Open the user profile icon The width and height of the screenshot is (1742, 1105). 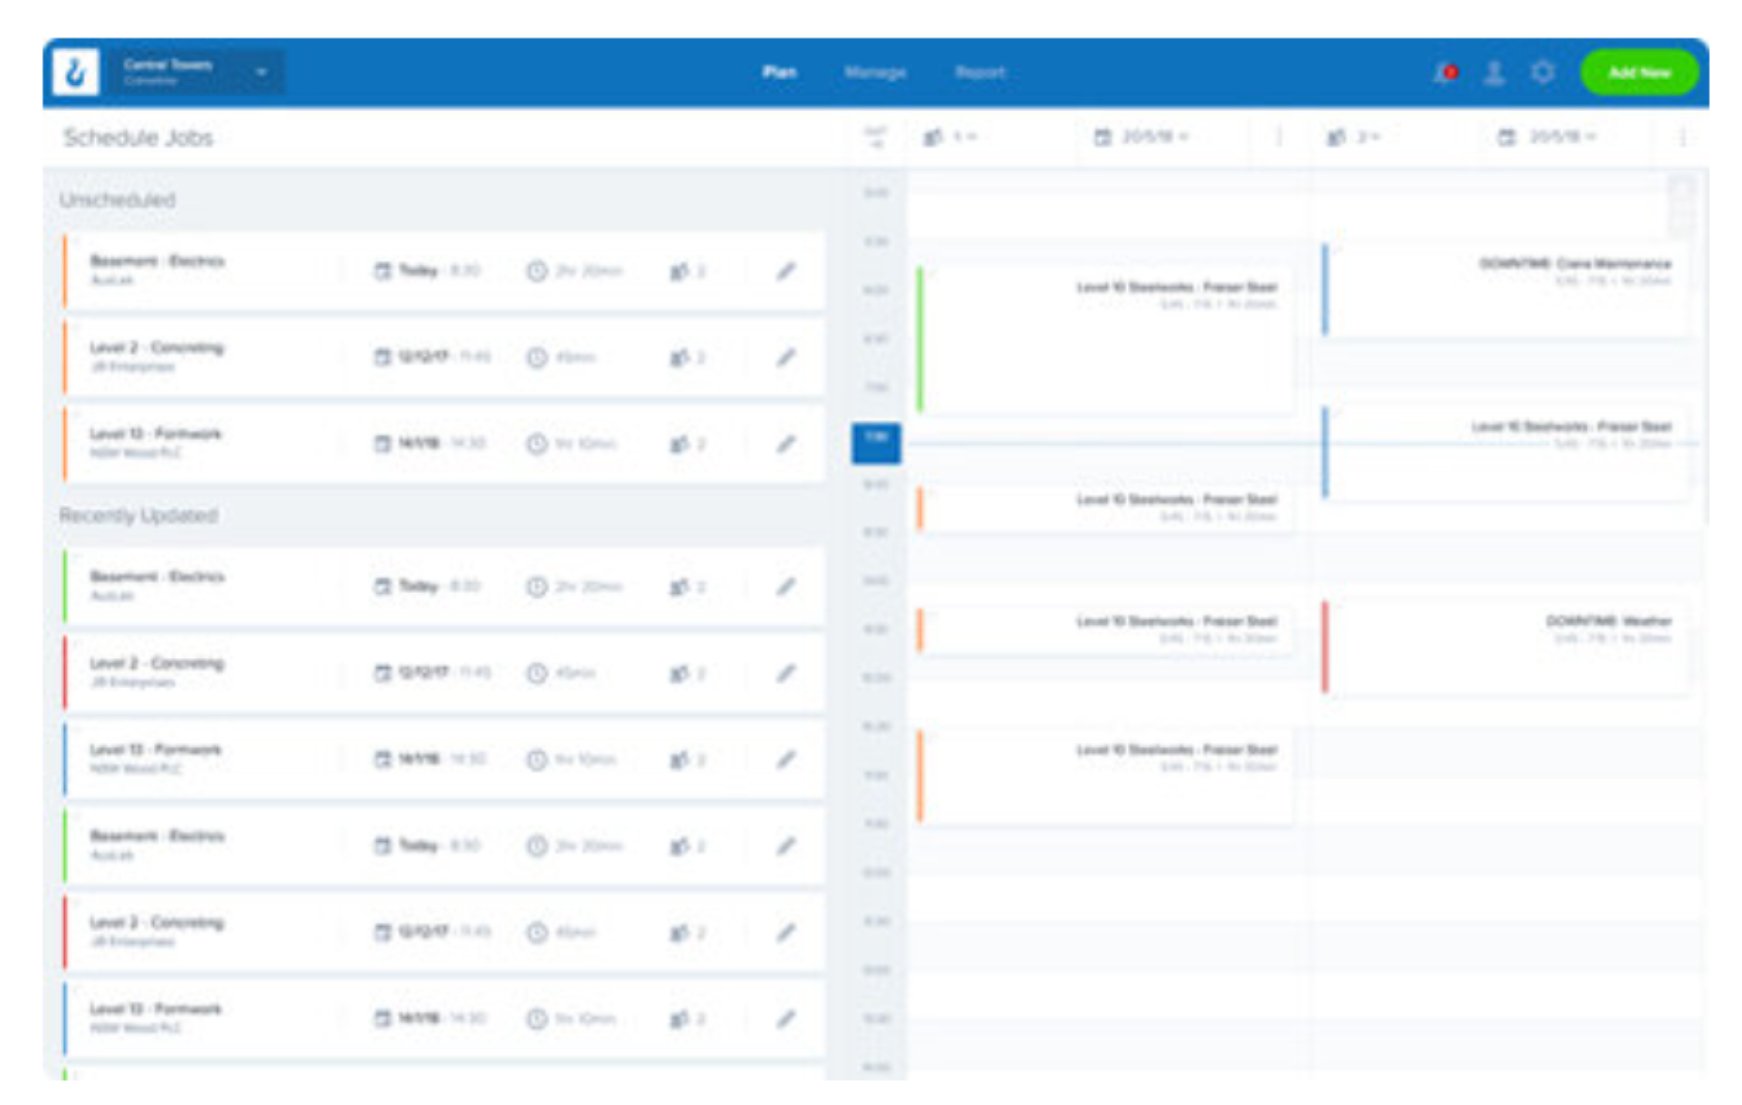(x=1494, y=73)
